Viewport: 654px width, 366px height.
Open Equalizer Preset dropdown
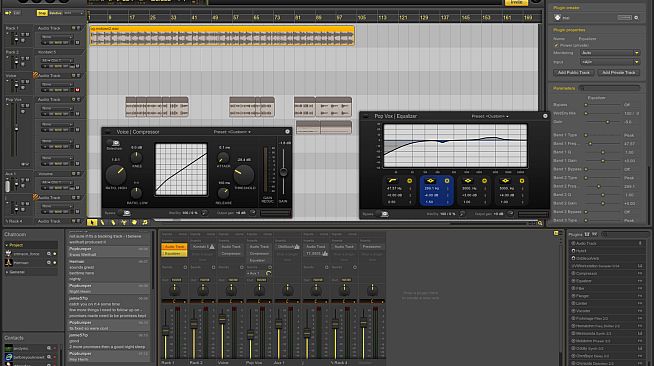pyautogui.click(x=490, y=116)
